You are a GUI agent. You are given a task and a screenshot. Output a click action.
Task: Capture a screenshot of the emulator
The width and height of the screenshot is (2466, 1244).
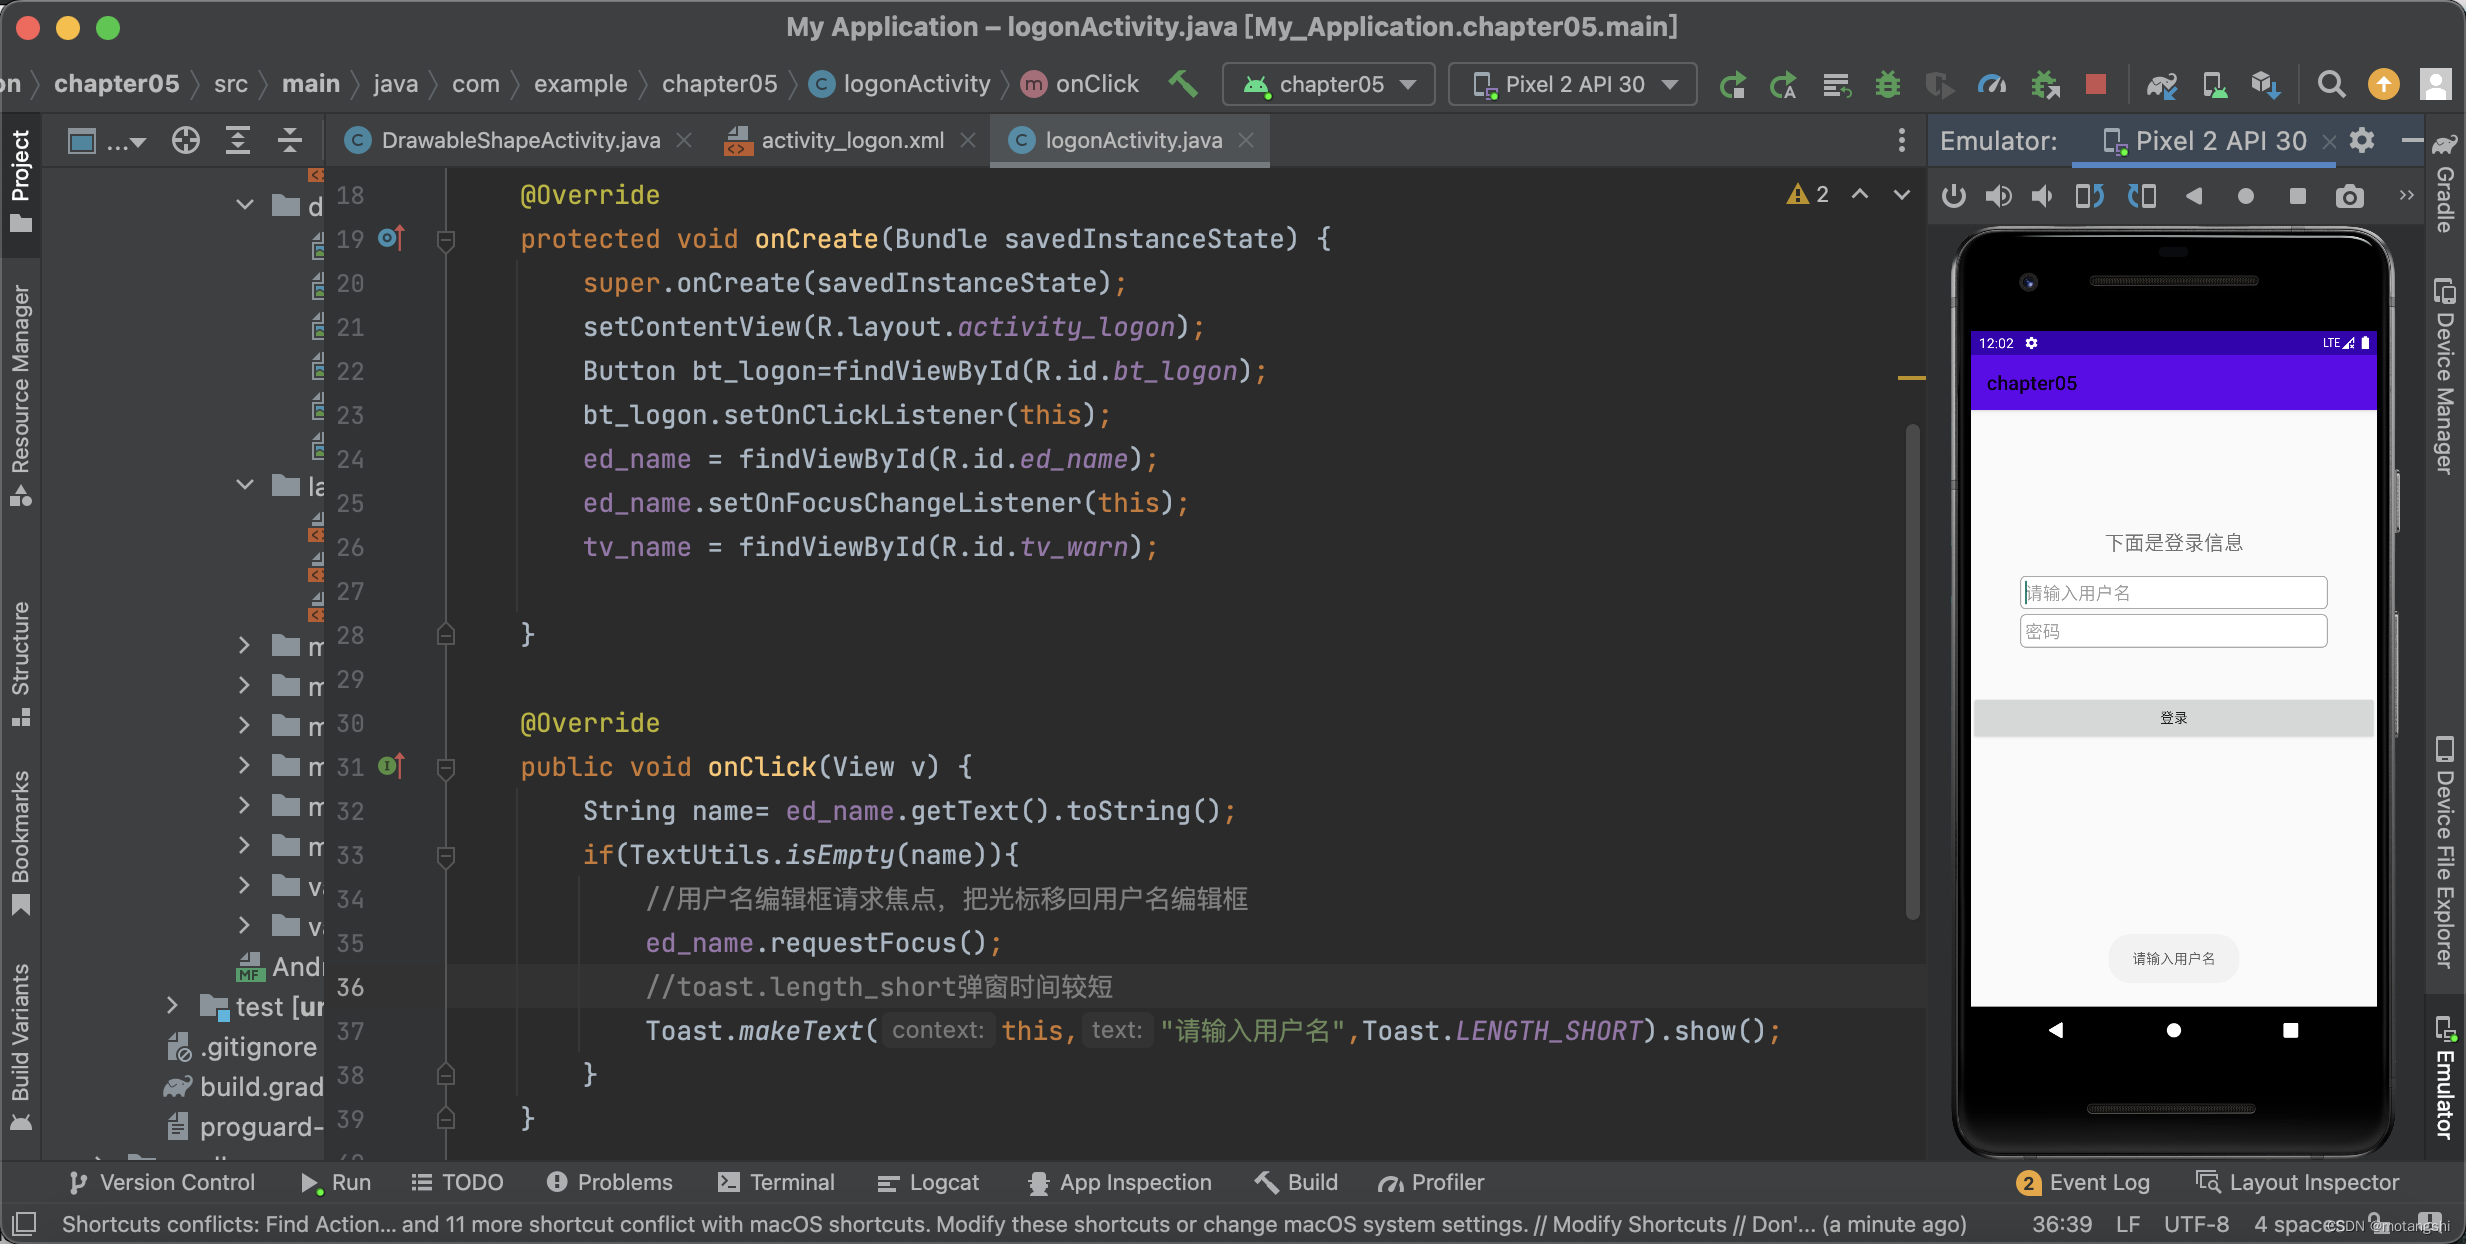[2350, 196]
